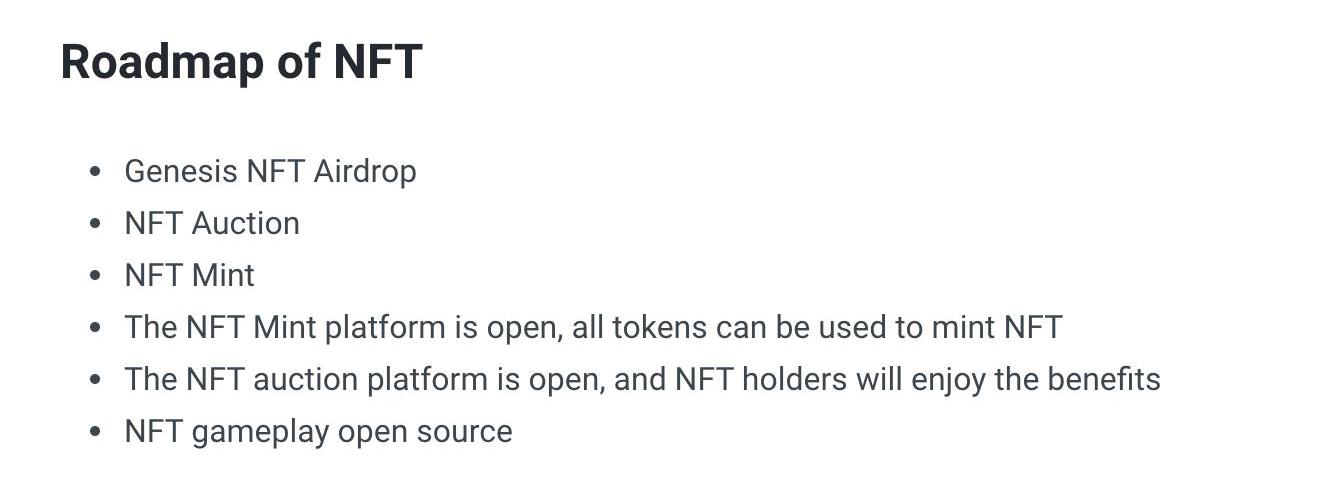Screen dimensions: 1334x482
Task: Select the 'Genesis NFT Airdrop' list item
Action: (x=270, y=171)
